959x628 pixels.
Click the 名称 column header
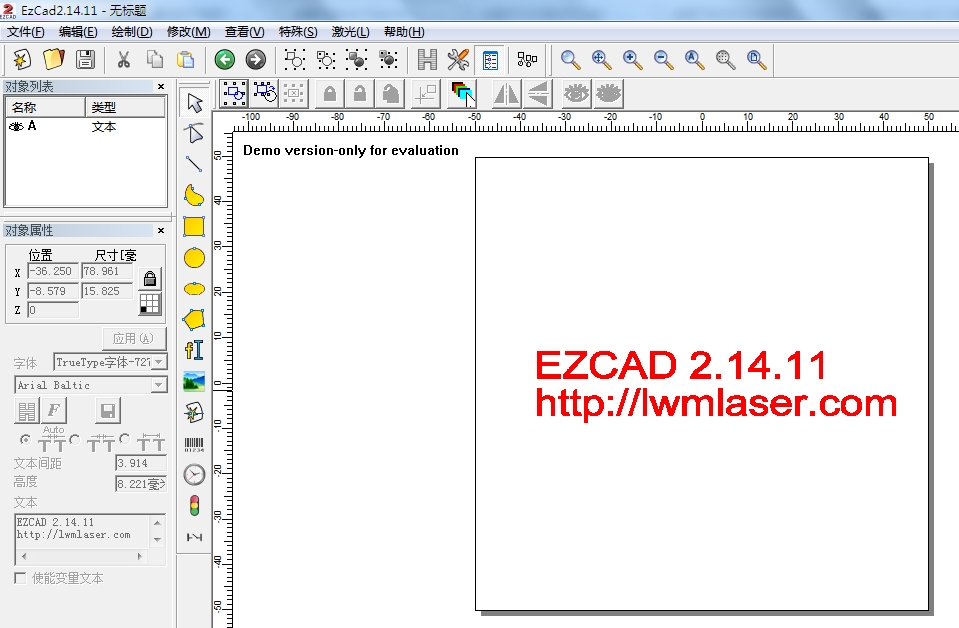click(x=45, y=107)
